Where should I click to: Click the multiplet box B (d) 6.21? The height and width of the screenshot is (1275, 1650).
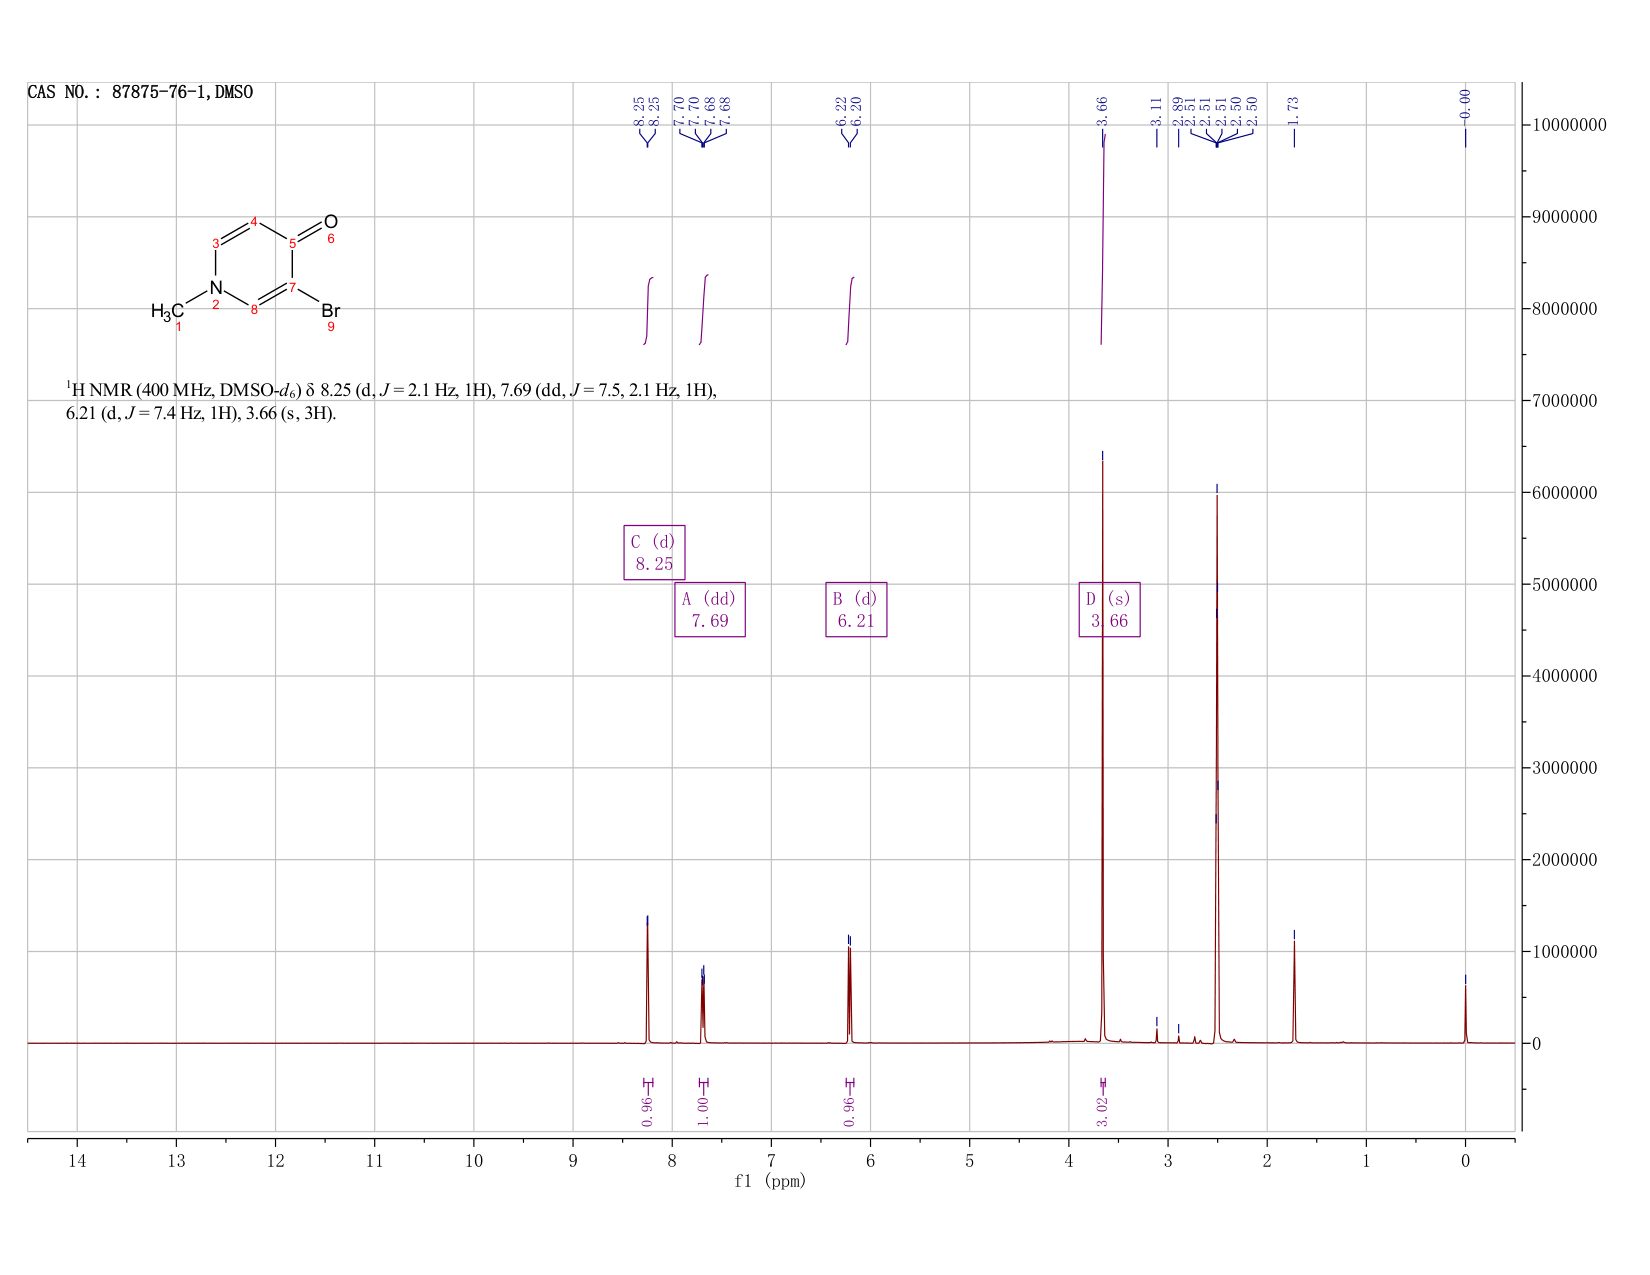[x=856, y=609]
